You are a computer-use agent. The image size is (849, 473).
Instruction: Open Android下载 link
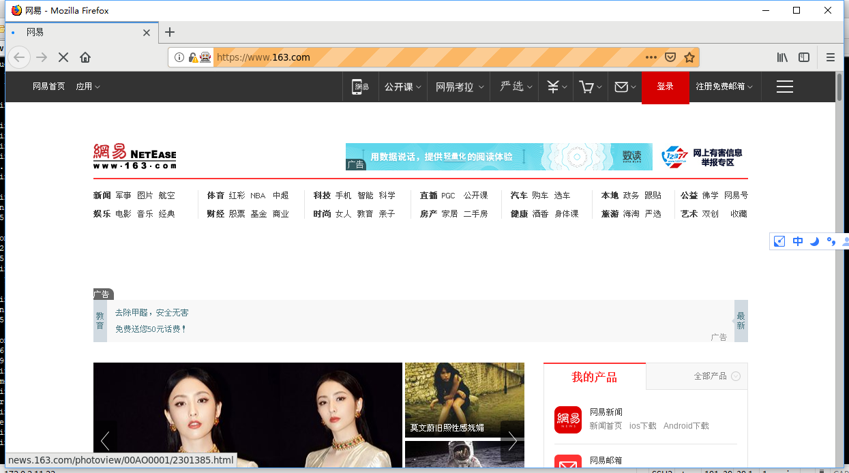tap(686, 426)
